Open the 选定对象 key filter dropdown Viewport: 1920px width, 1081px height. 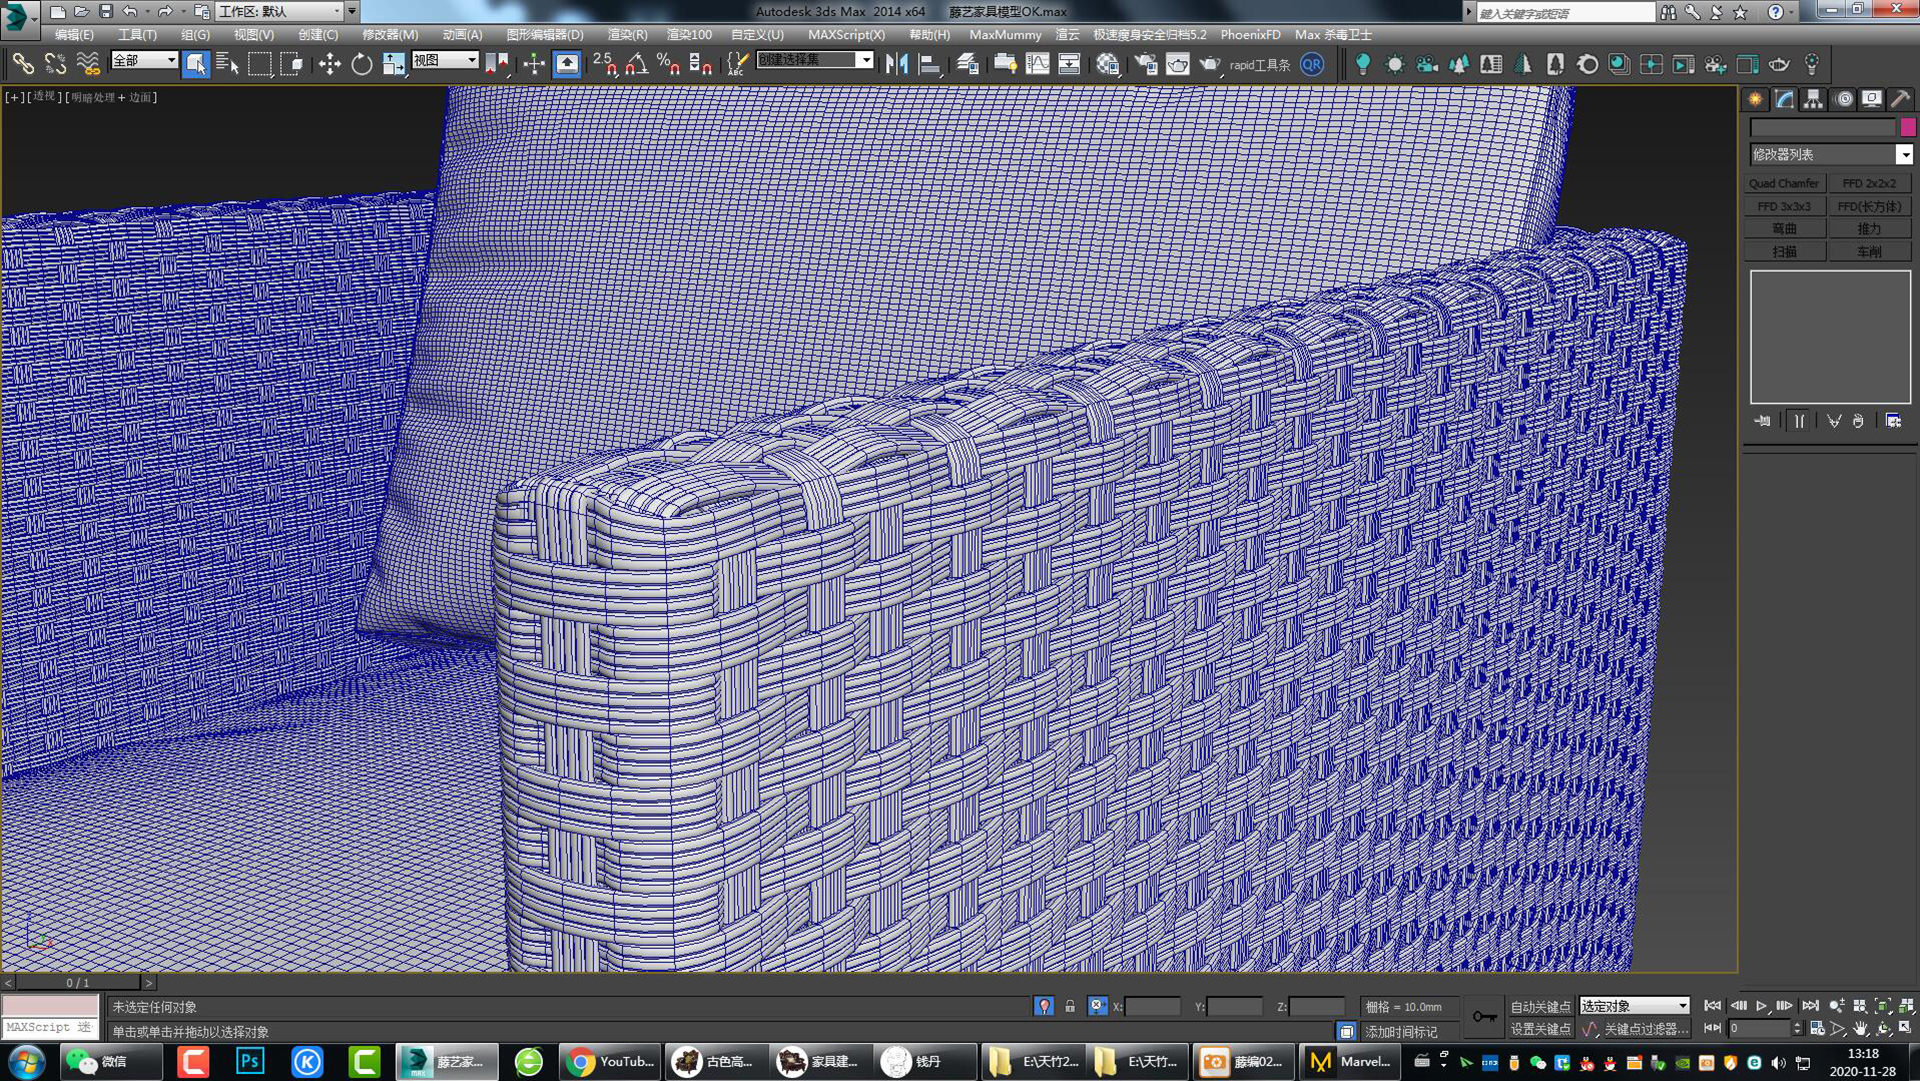pos(1682,1006)
